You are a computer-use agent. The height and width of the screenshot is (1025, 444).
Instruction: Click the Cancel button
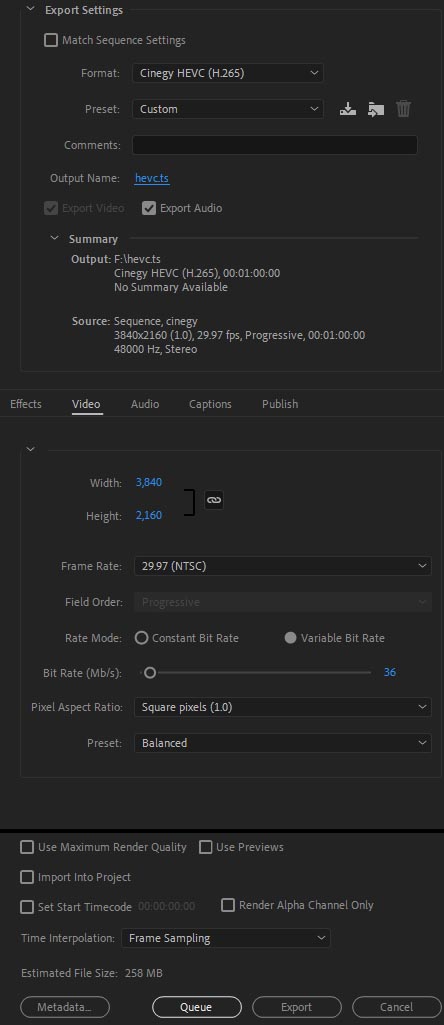[x=397, y=1007]
